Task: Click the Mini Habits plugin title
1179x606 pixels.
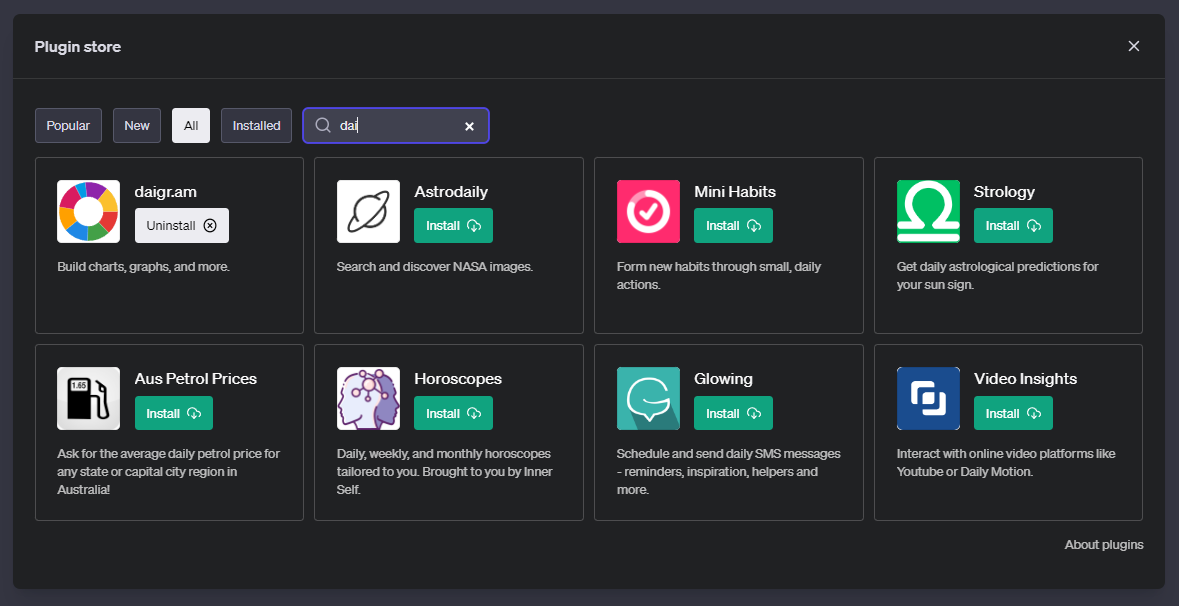Action: pyautogui.click(x=735, y=192)
